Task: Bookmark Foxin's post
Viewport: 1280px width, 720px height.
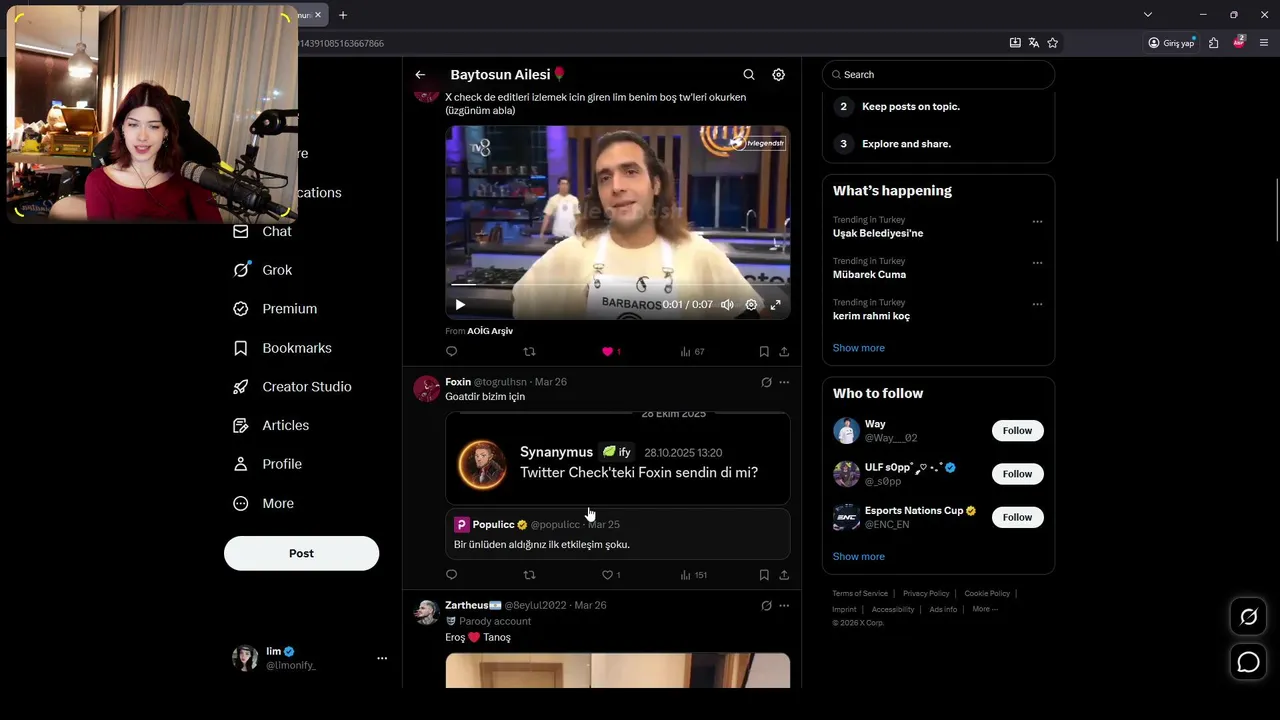Action: coord(764,575)
